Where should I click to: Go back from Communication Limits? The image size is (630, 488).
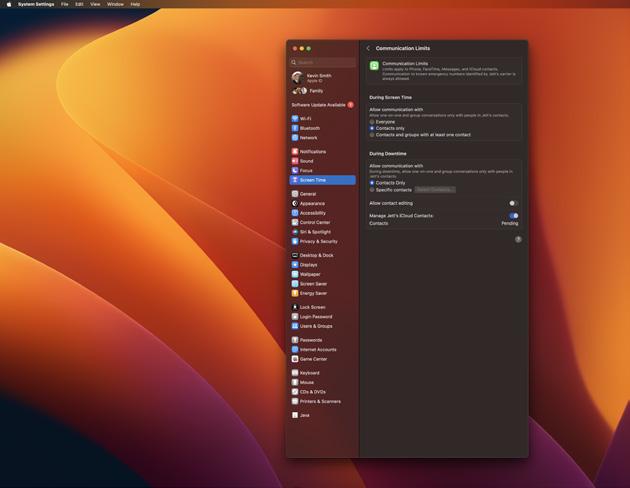368,48
